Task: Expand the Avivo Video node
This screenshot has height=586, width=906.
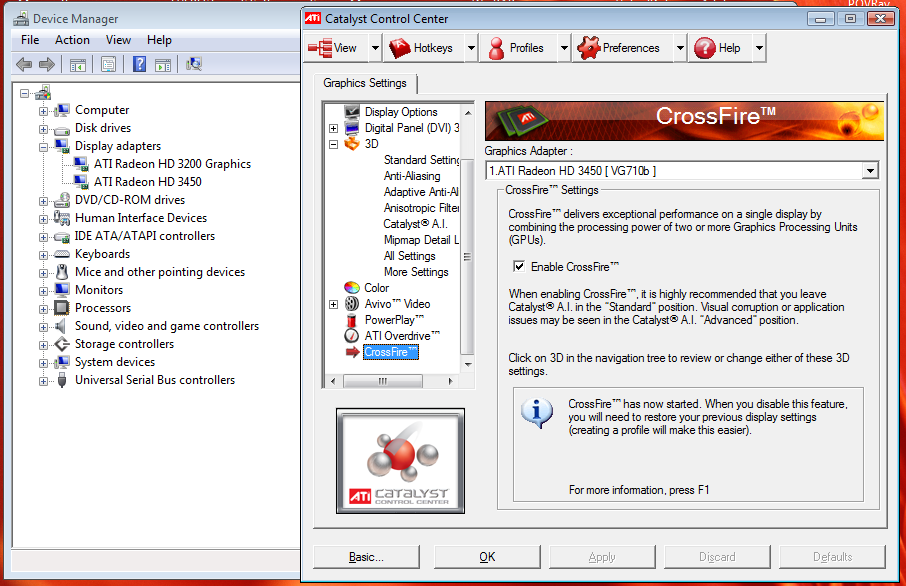Action: 333,305
